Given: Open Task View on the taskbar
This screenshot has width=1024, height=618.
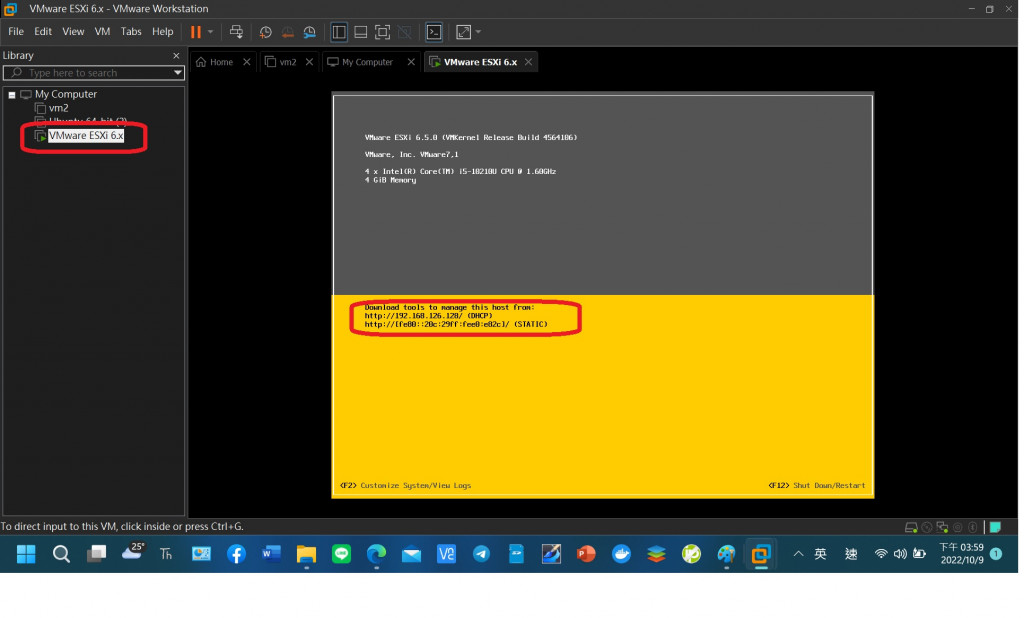Looking at the screenshot, I should pos(97,555).
